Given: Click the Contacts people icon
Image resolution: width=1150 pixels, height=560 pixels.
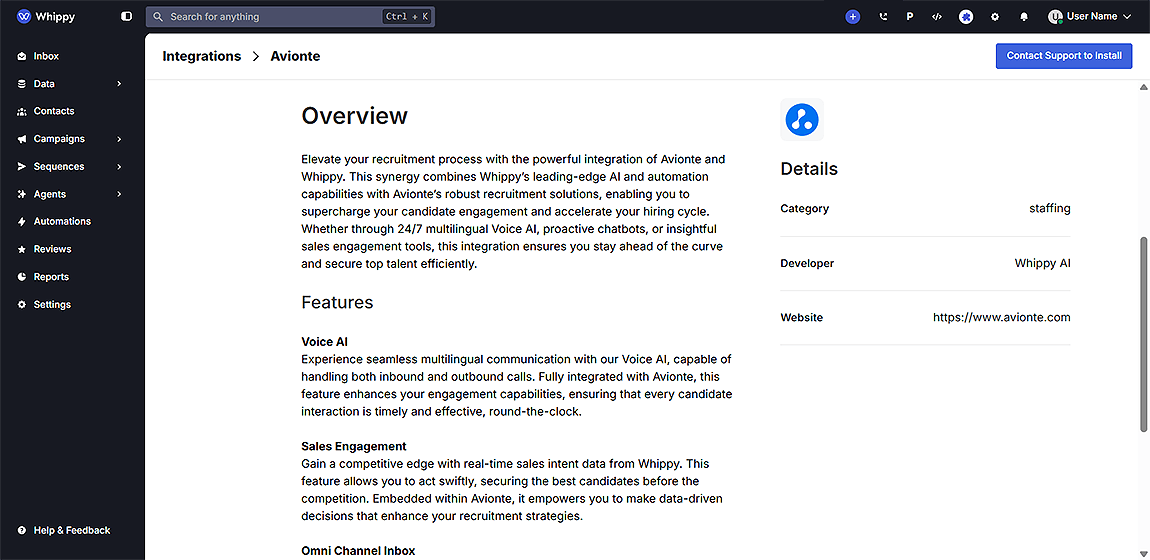Looking at the screenshot, I should tap(21, 111).
